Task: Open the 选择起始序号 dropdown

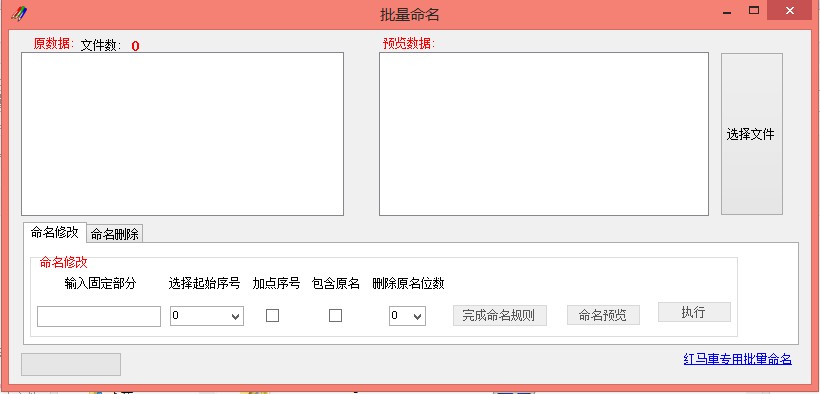Action: pyautogui.click(x=207, y=316)
